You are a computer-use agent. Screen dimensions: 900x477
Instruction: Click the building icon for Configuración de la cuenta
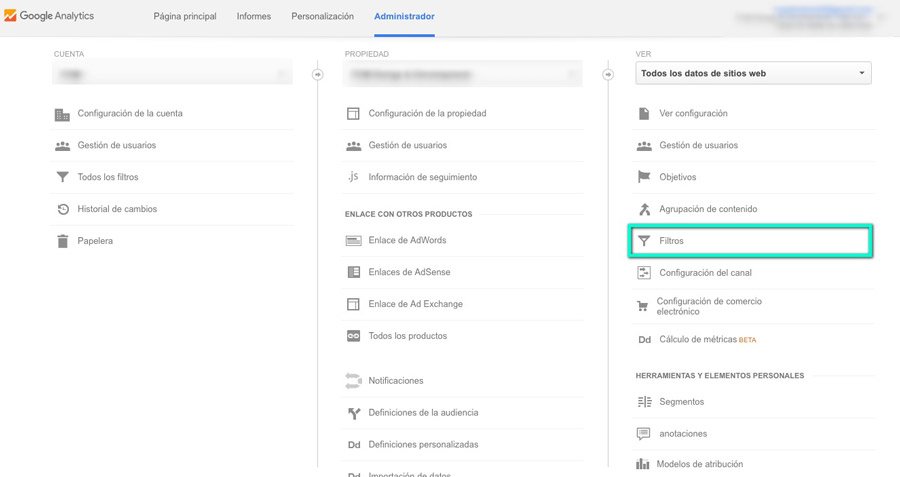[62, 114]
